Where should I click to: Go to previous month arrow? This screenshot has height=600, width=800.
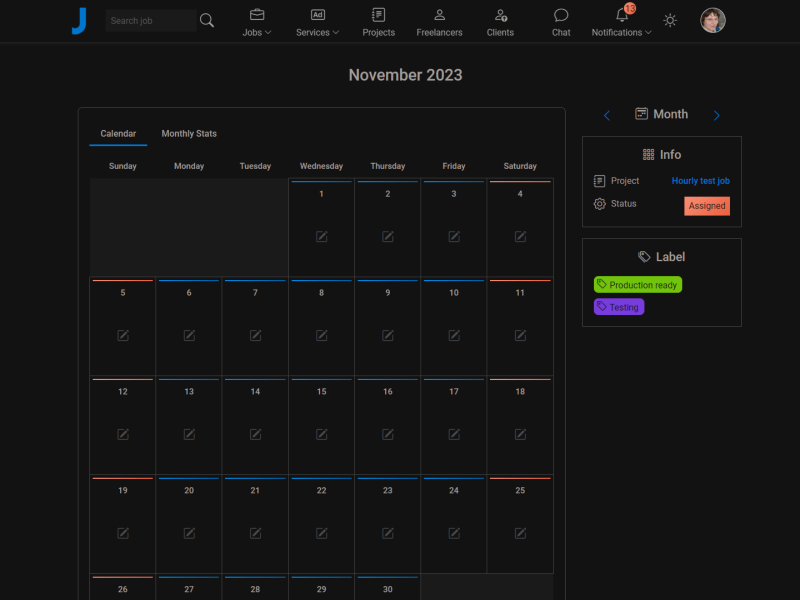point(607,116)
